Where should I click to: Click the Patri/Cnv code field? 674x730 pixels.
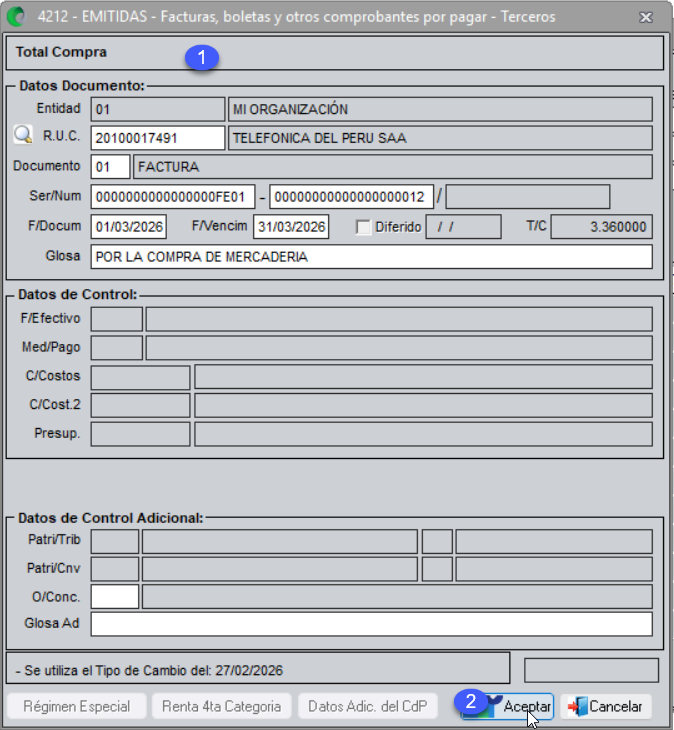coord(115,569)
